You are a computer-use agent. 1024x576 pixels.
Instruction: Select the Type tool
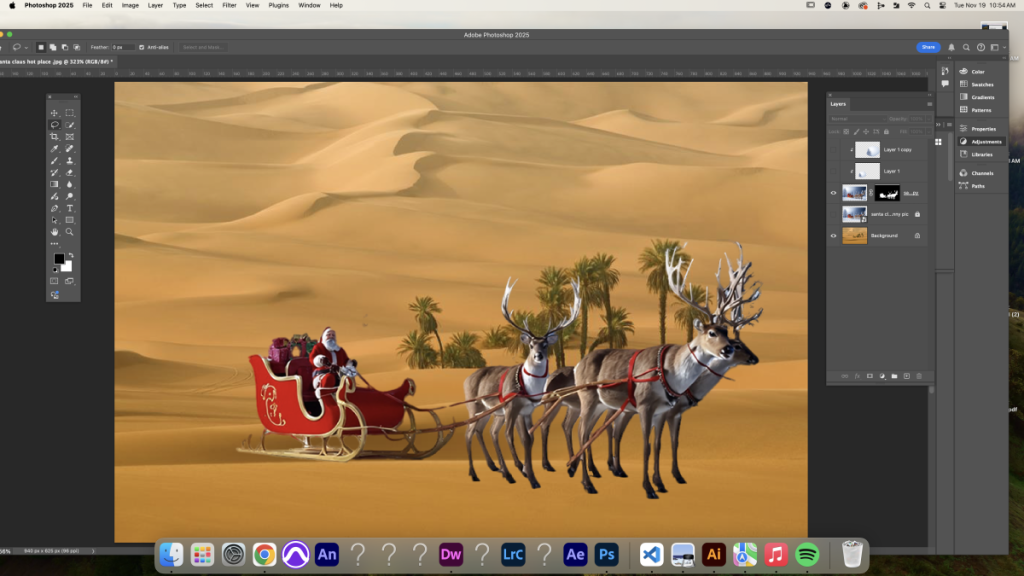69,208
